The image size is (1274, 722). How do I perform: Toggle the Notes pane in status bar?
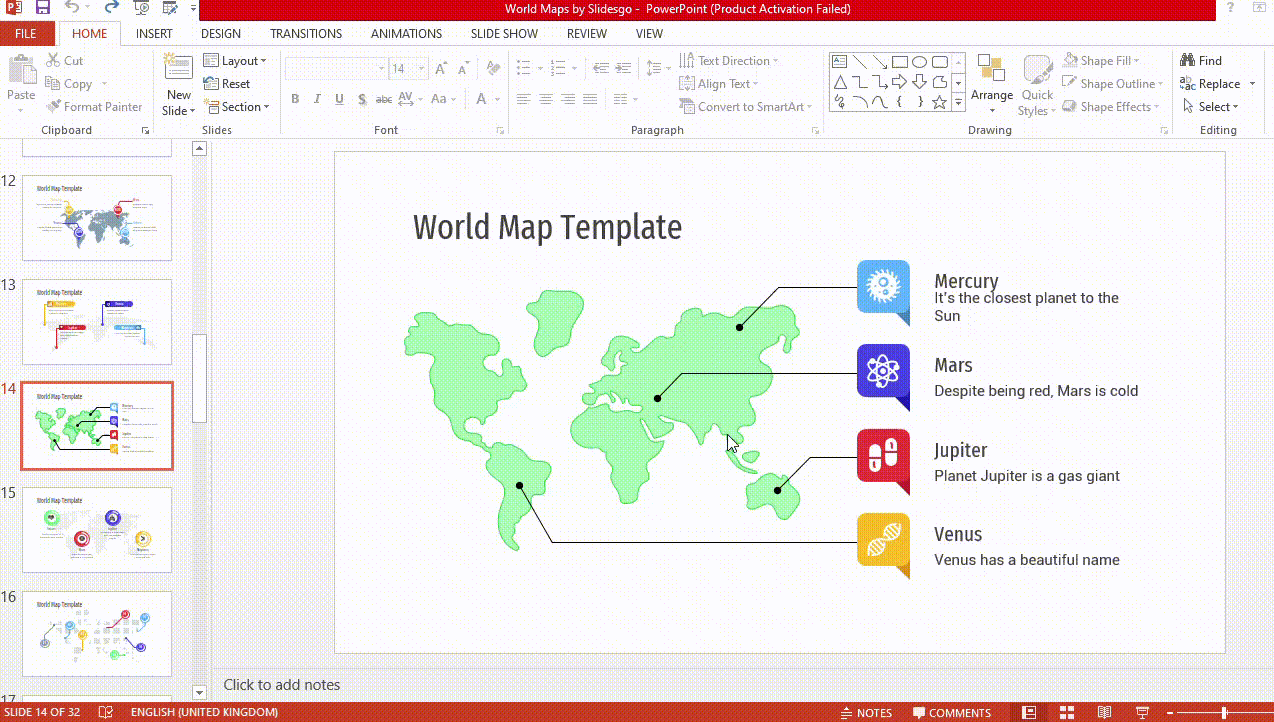click(865, 712)
